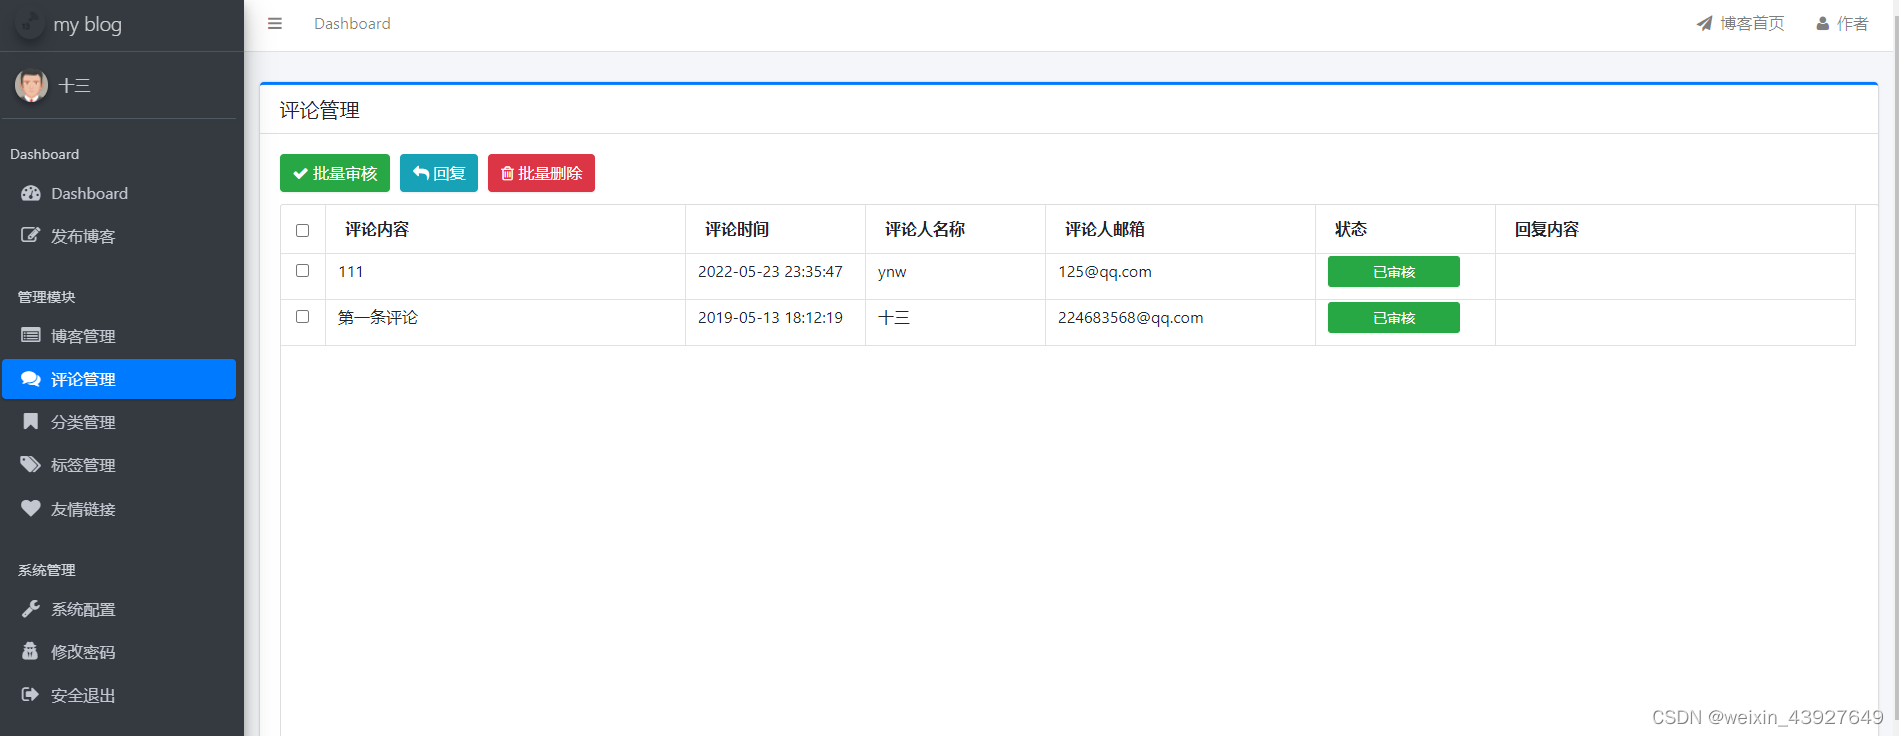Screen dimensions: 1899x736
Task: Click the Dashboard breadcrumb in top bar
Action: [x=352, y=23]
